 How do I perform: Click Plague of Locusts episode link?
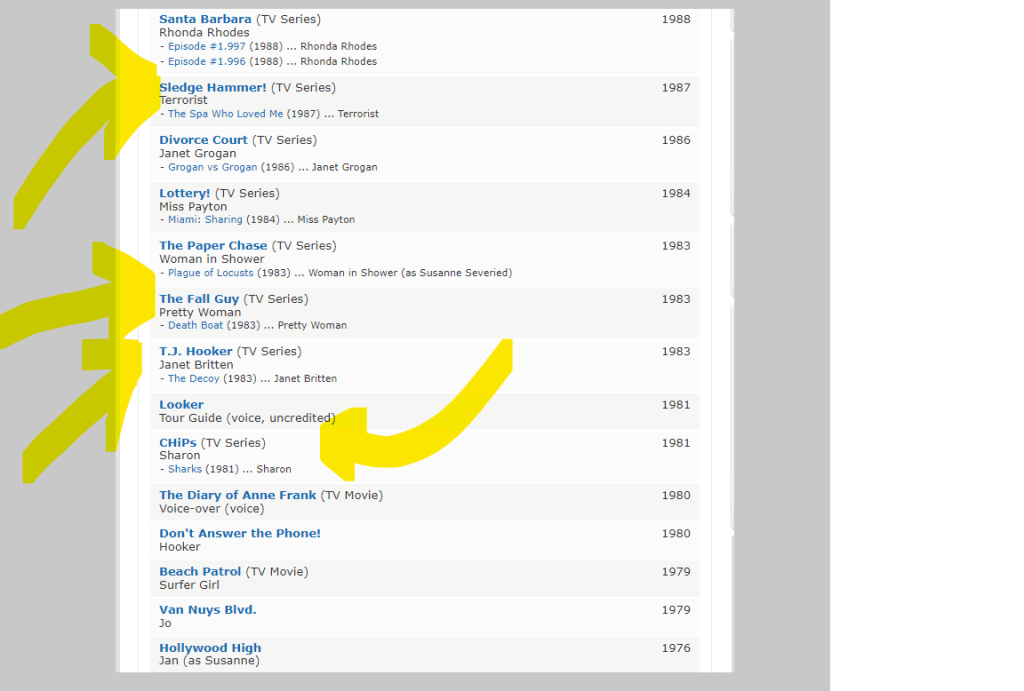click(210, 273)
